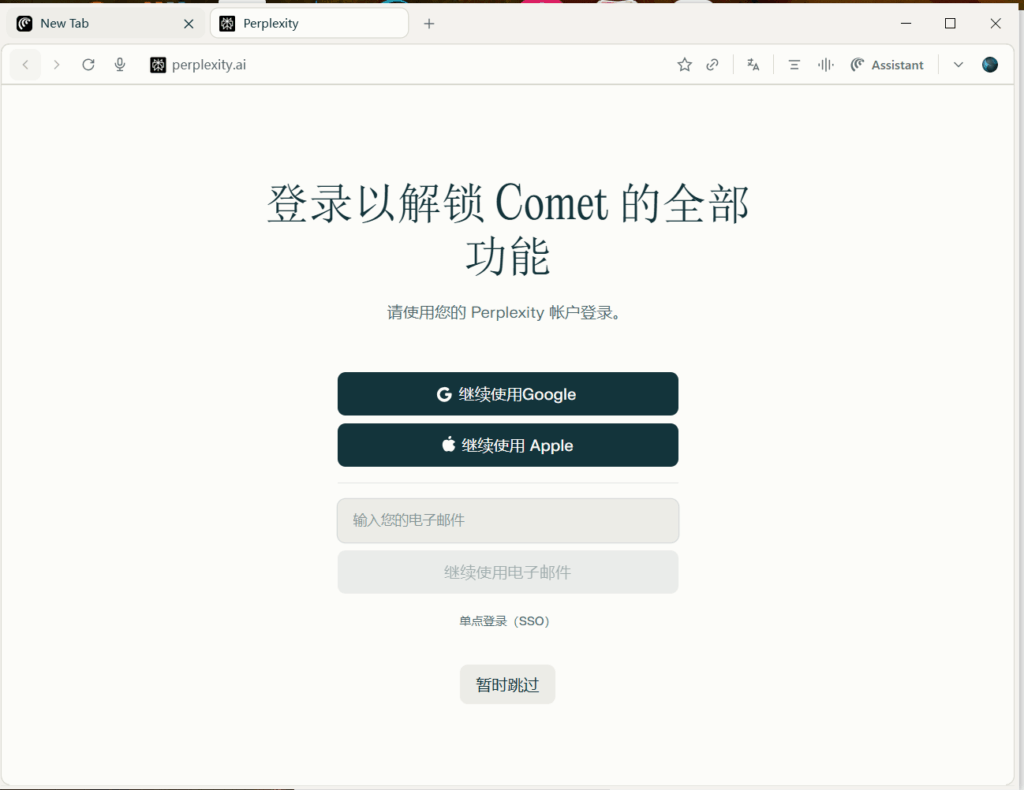Click the page summary lines icon
Image resolution: width=1024 pixels, height=790 pixels.
794,65
